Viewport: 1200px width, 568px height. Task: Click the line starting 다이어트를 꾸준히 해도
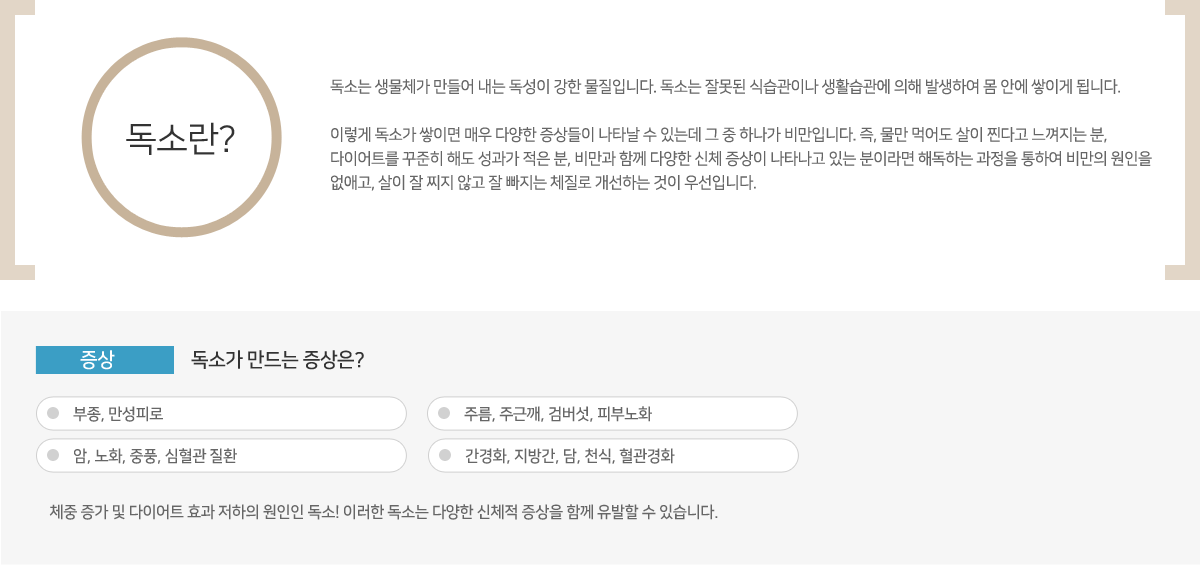pyautogui.click(x=741, y=159)
